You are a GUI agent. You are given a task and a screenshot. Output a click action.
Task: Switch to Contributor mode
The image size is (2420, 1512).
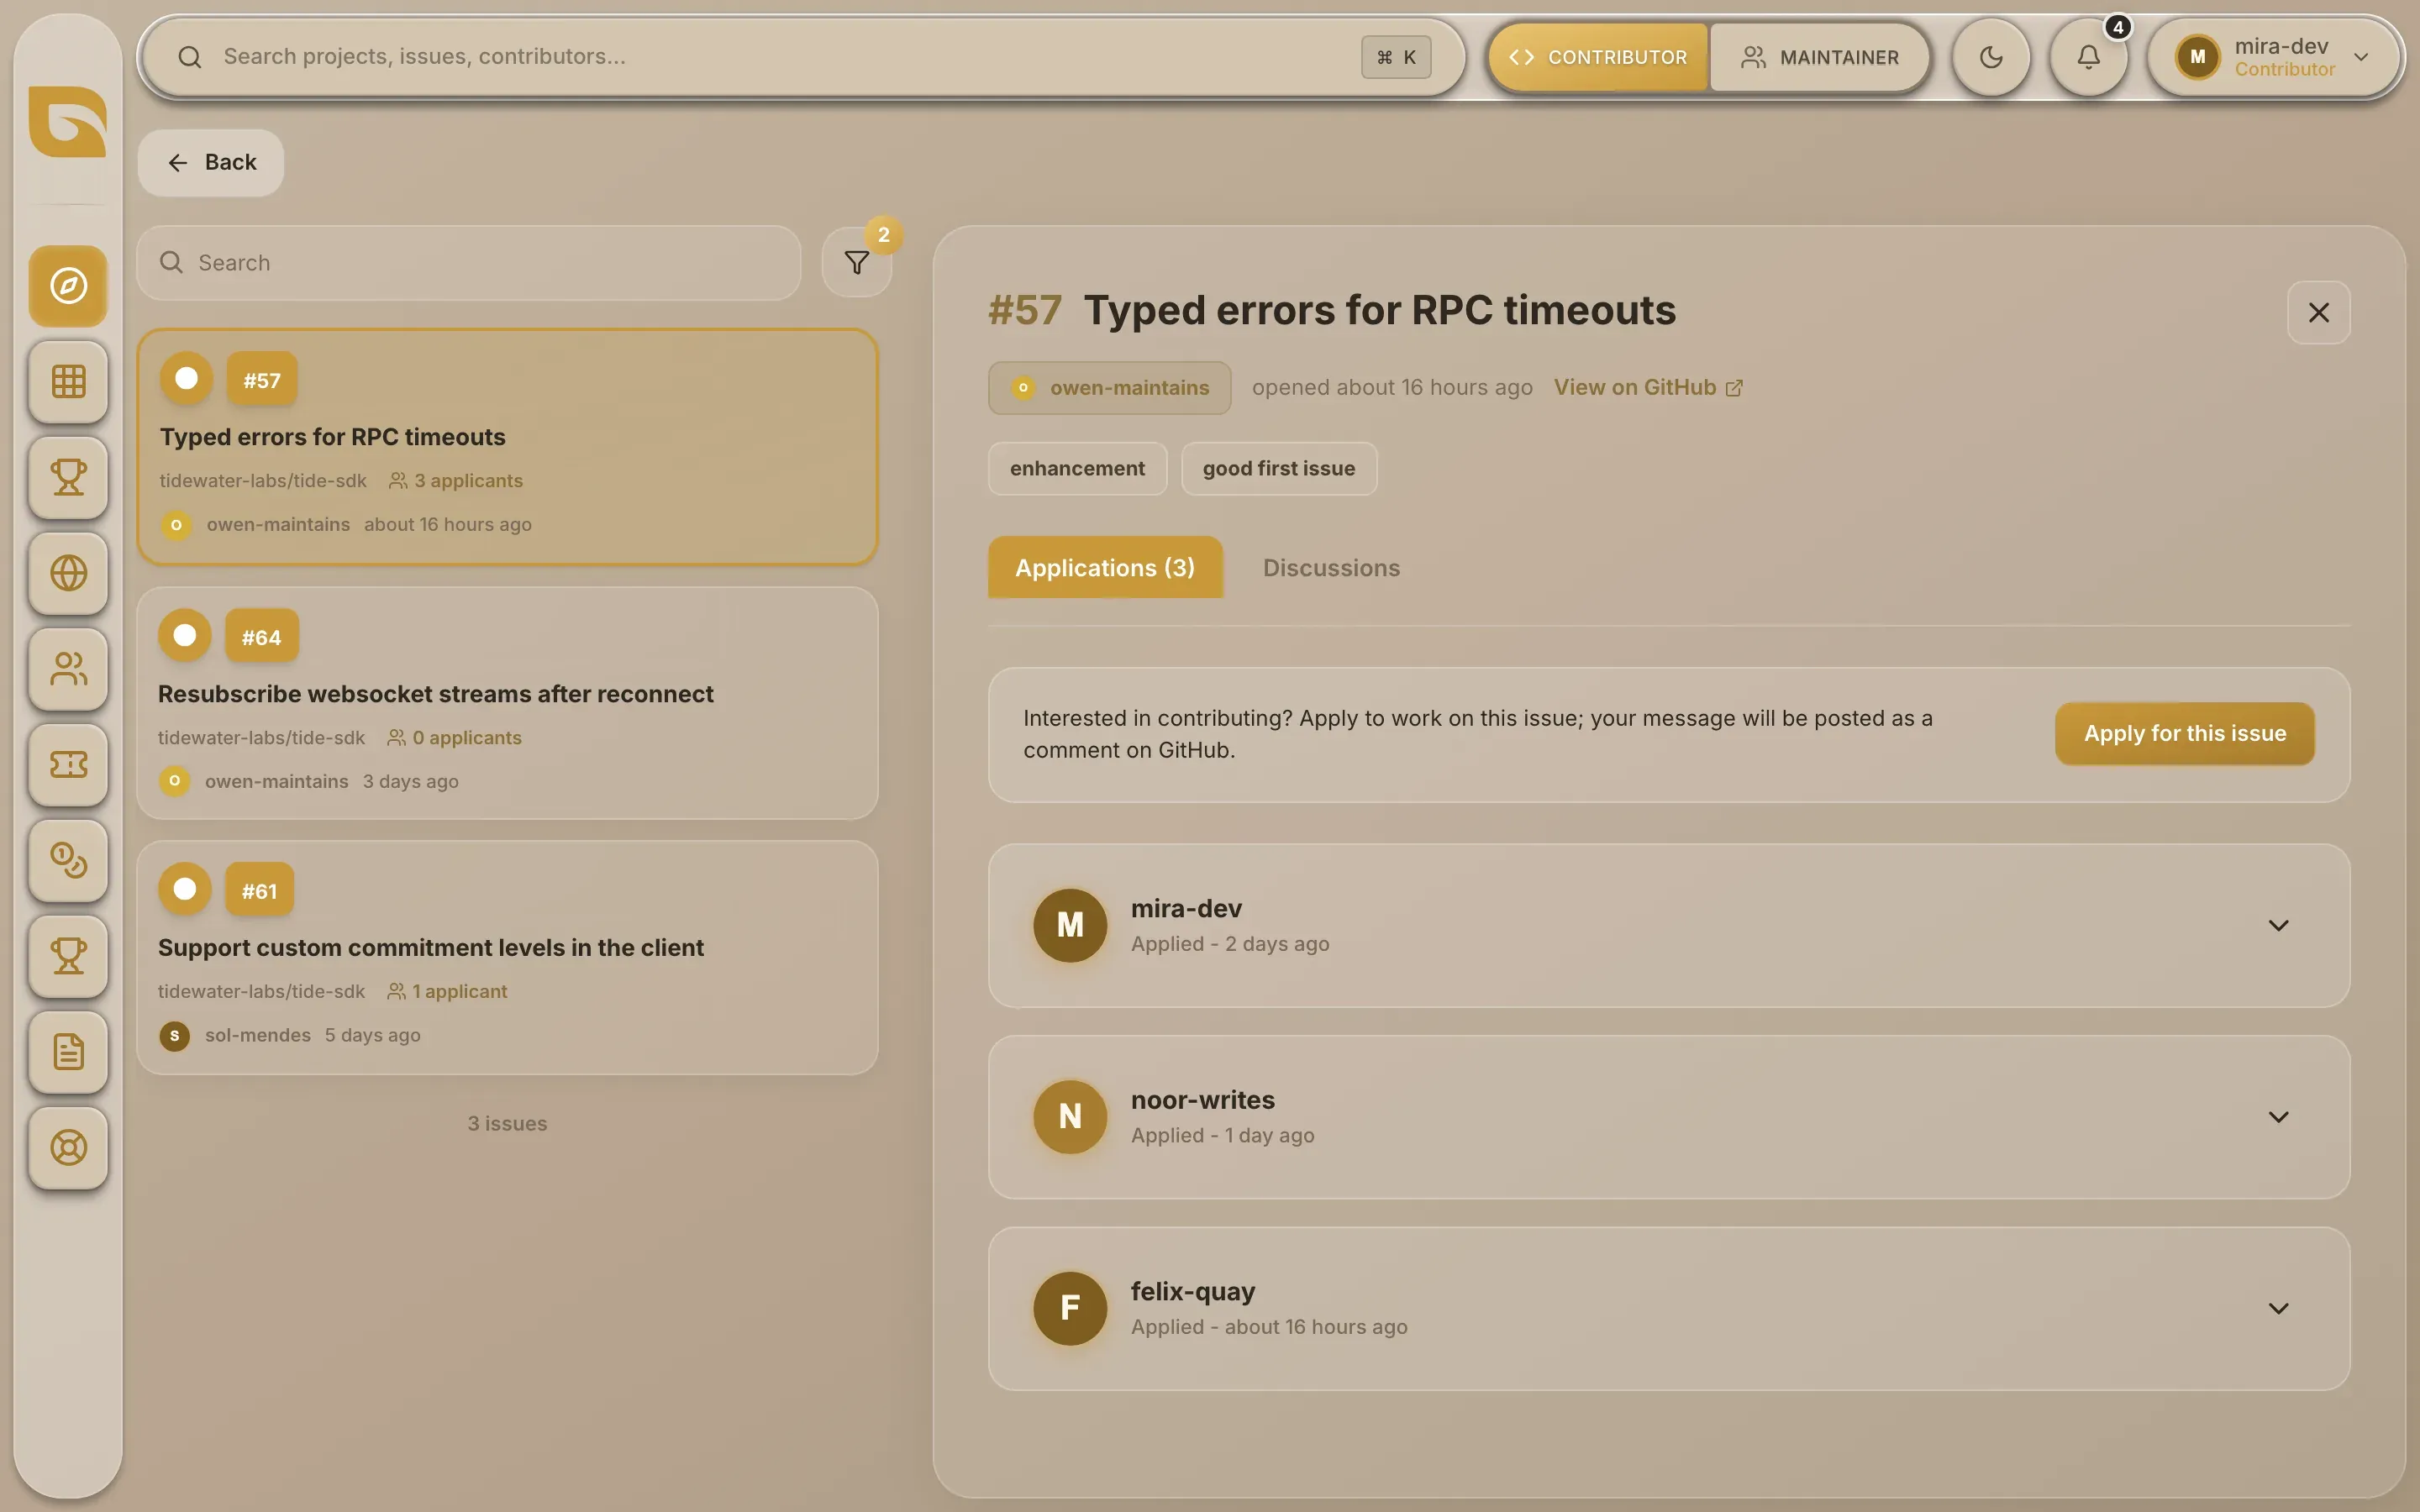tap(1598, 57)
